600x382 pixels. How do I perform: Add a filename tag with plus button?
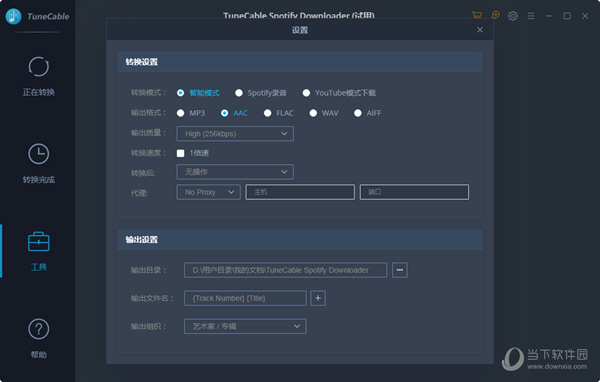[318, 298]
